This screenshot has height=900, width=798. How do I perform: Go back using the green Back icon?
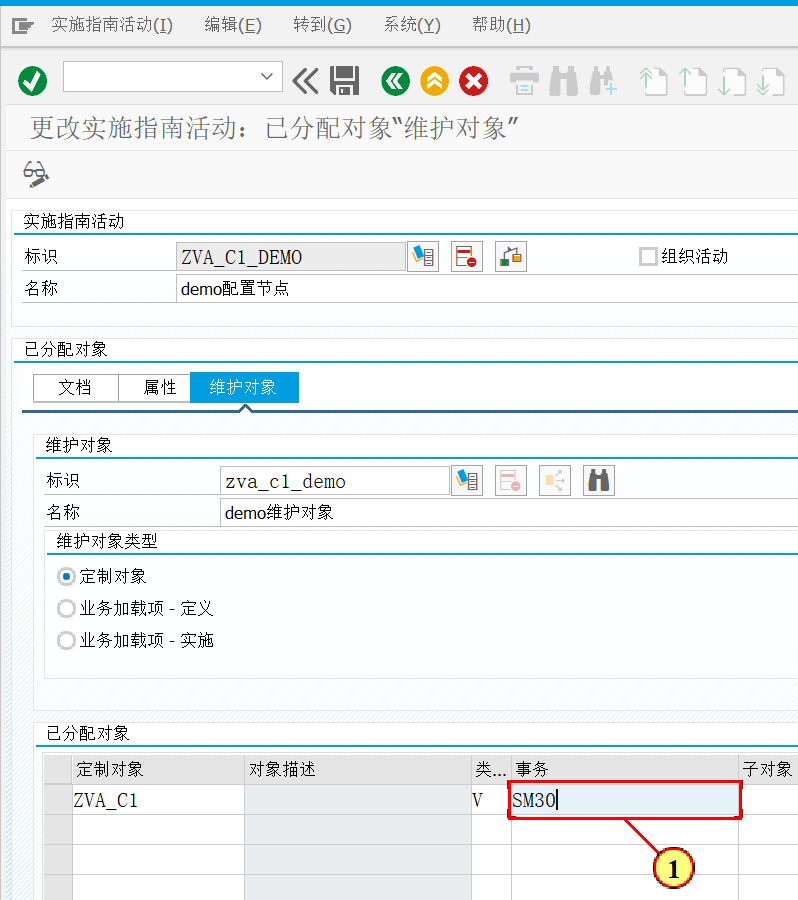pyautogui.click(x=396, y=80)
